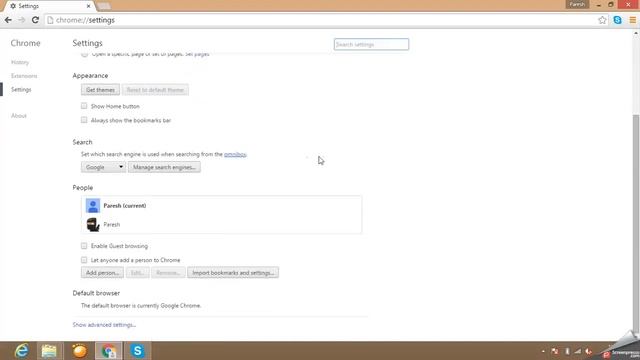Click the ninja avatar icon
The height and width of the screenshot is (360, 640).
[x=93, y=224]
